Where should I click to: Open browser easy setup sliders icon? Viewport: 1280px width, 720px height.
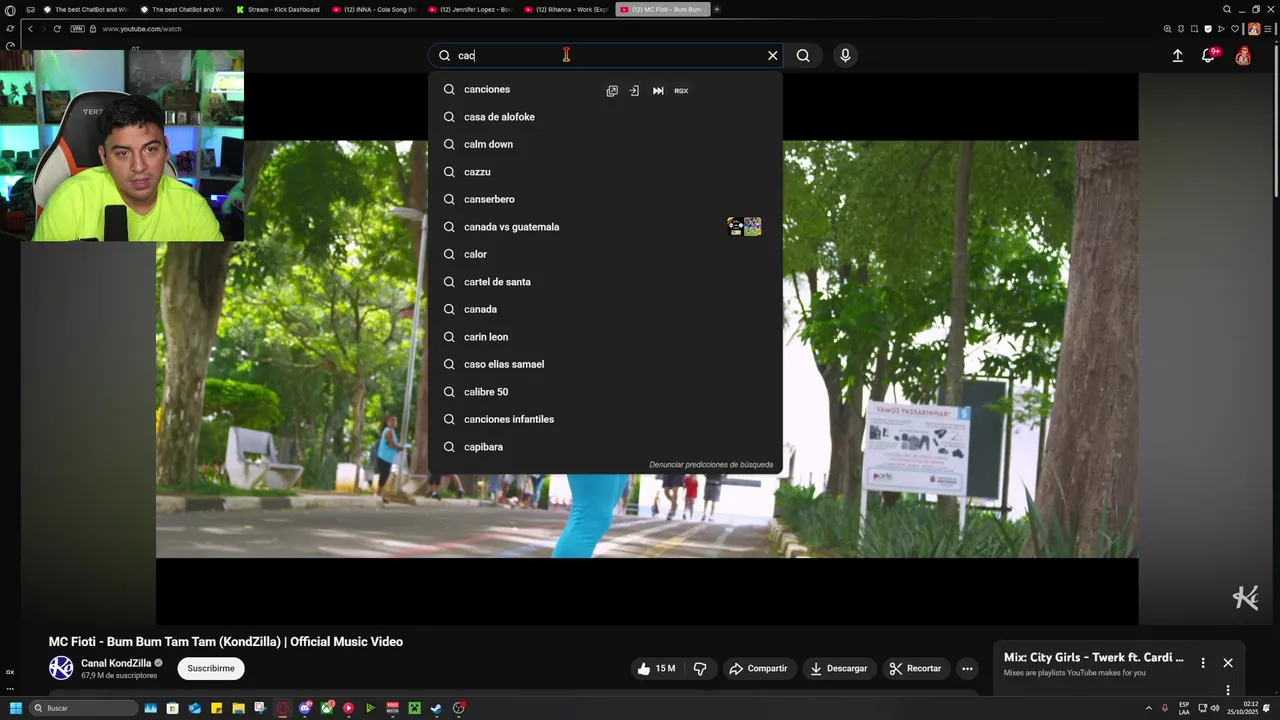click(x=1267, y=29)
